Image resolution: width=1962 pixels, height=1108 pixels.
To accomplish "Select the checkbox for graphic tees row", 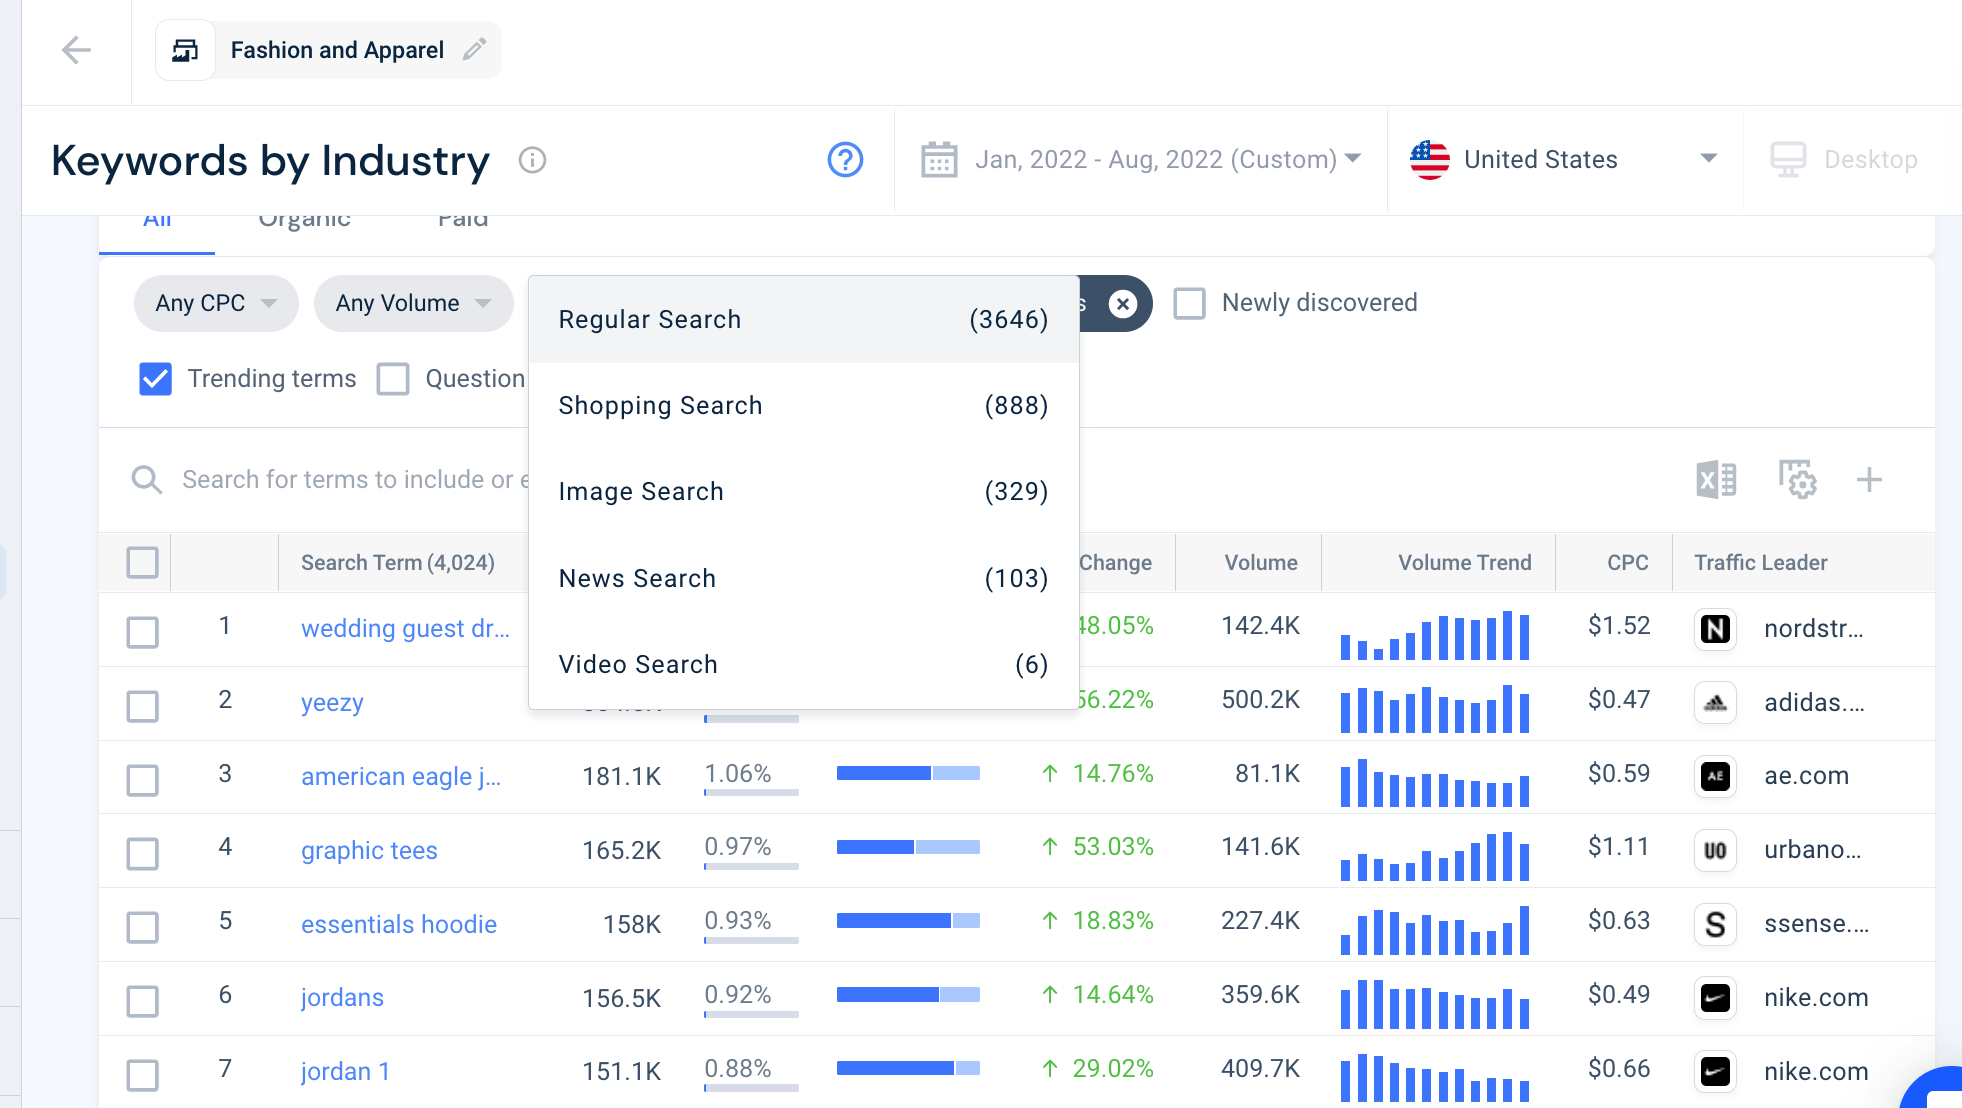I will 143,854.
